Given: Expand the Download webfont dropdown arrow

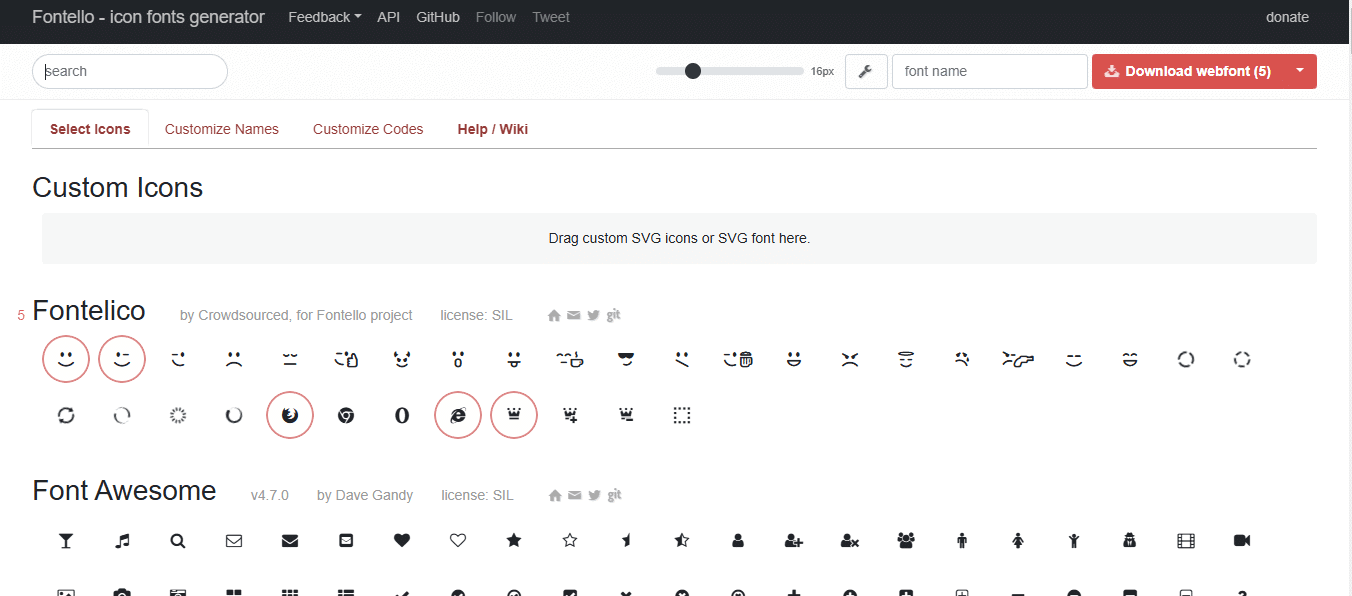Looking at the screenshot, I should click(1301, 71).
